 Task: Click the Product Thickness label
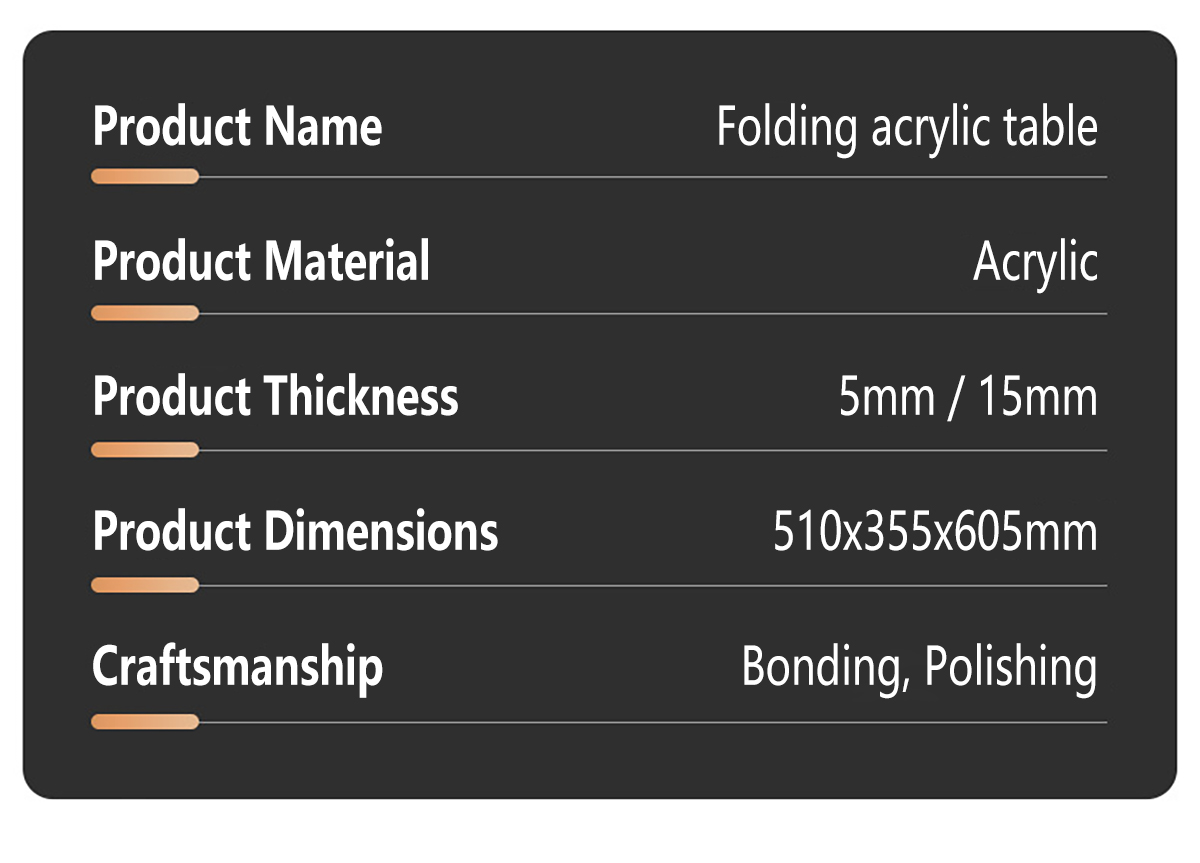click(x=275, y=396)
